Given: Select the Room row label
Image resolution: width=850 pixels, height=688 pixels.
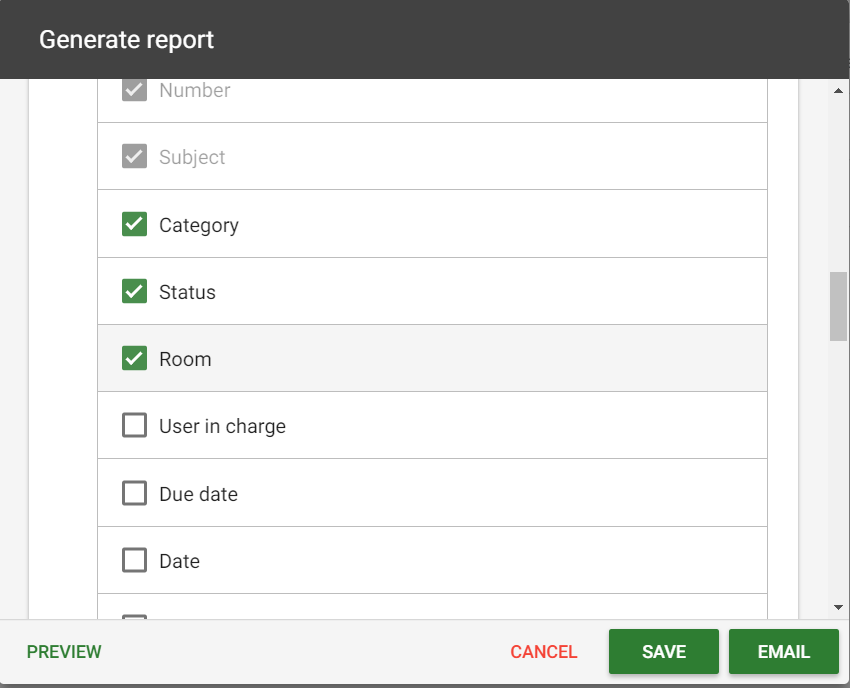Looking at the screenshot, I should pyautogui.click(x=185, y=359).
